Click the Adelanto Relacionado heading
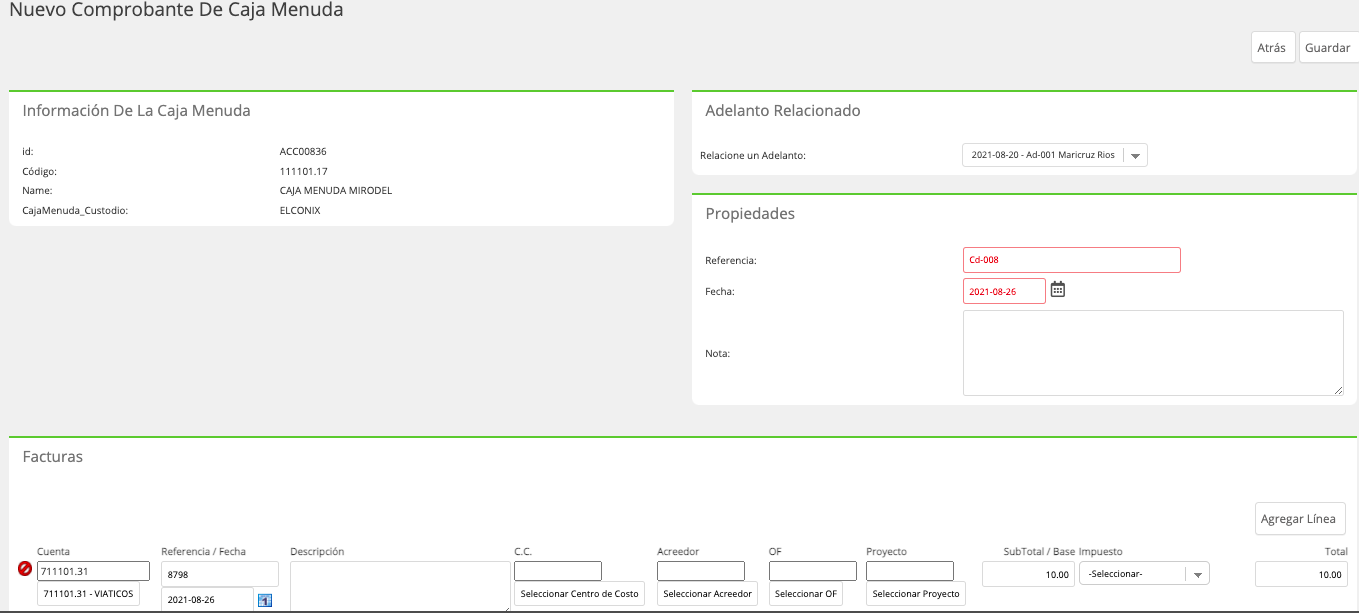Viewport: 1359px width, 613px height. pyautogui.click(x=783, y=111)
